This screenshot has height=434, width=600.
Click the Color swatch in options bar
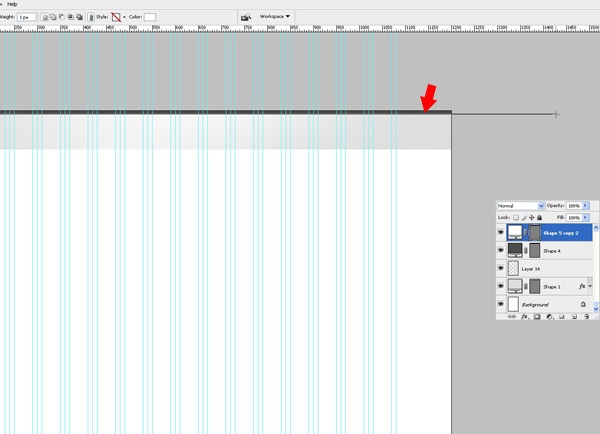coord(150,17)
